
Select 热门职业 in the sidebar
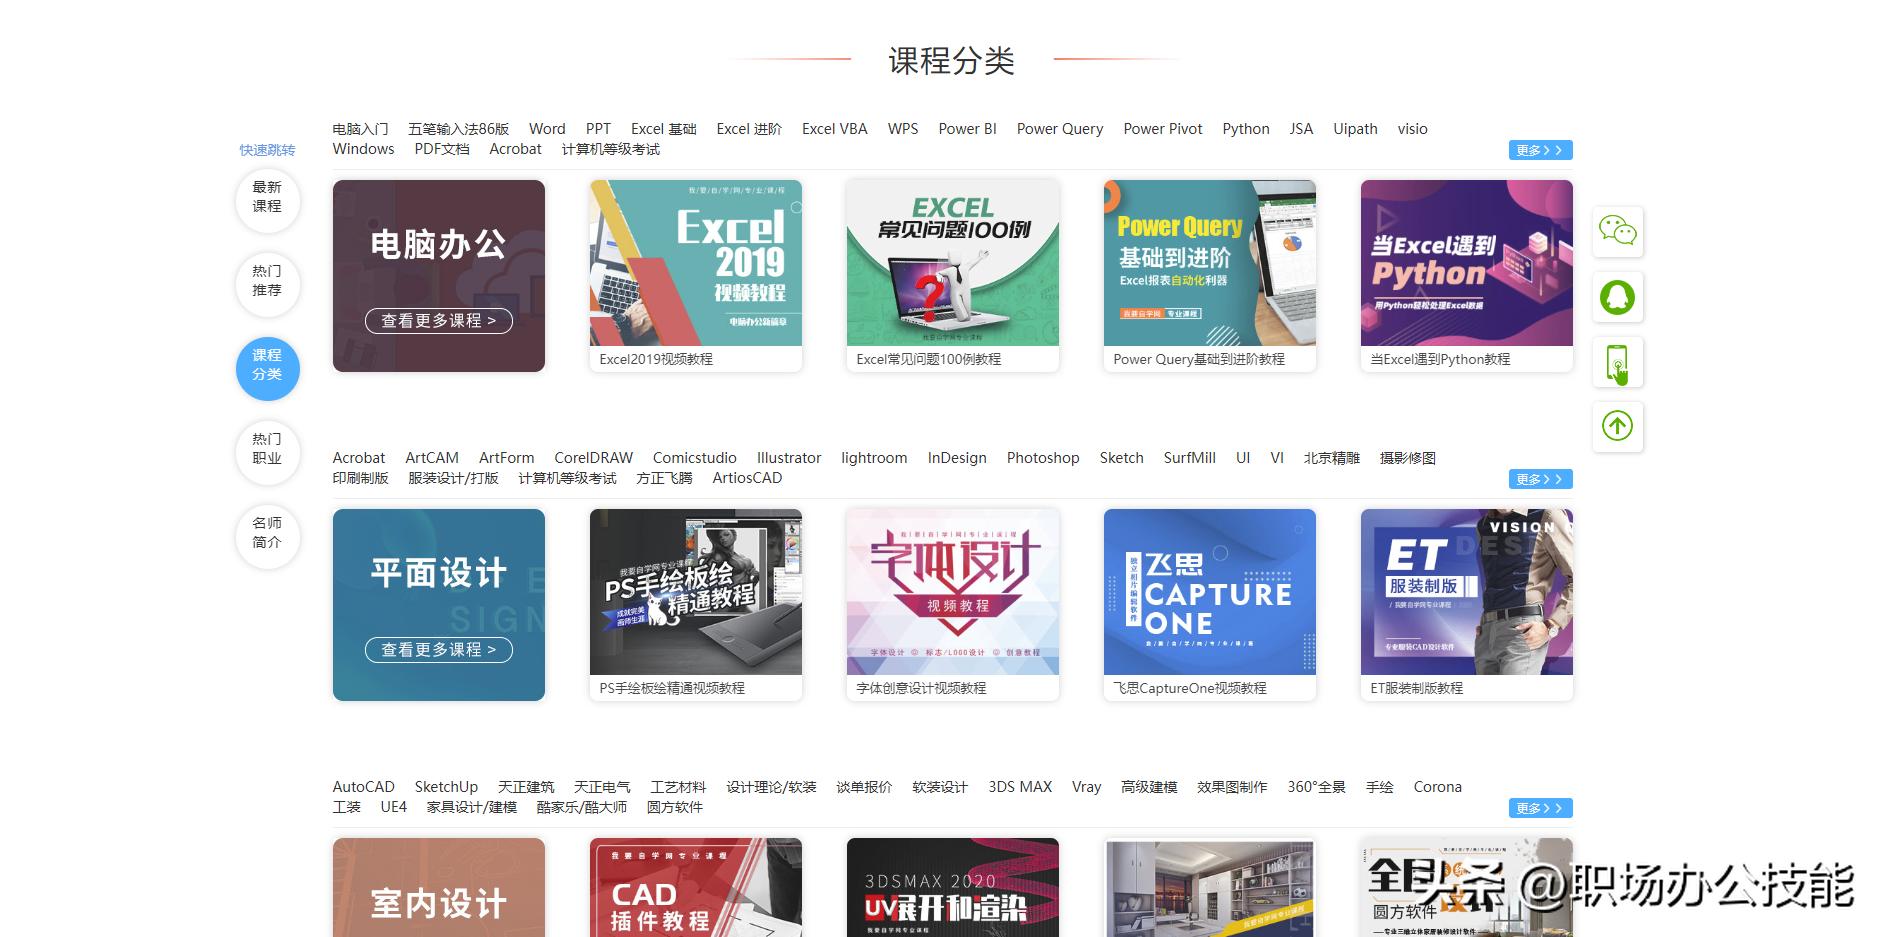267,453
